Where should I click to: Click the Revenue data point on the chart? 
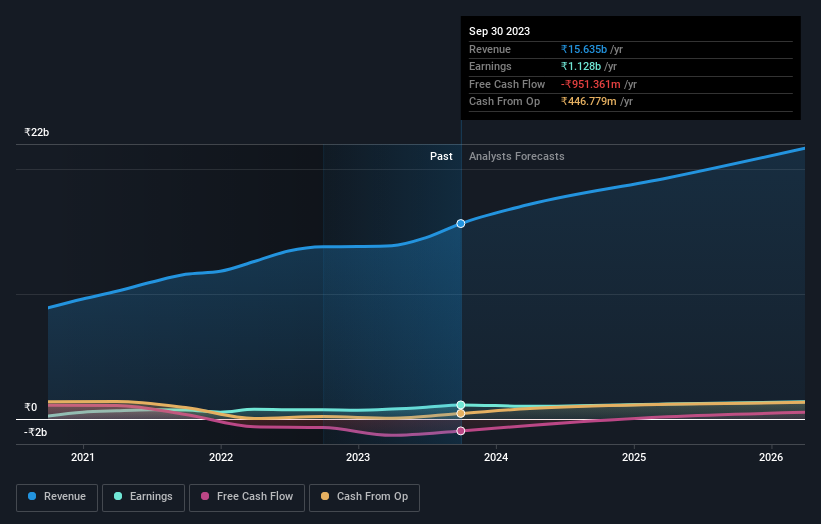tap(460, 224)
